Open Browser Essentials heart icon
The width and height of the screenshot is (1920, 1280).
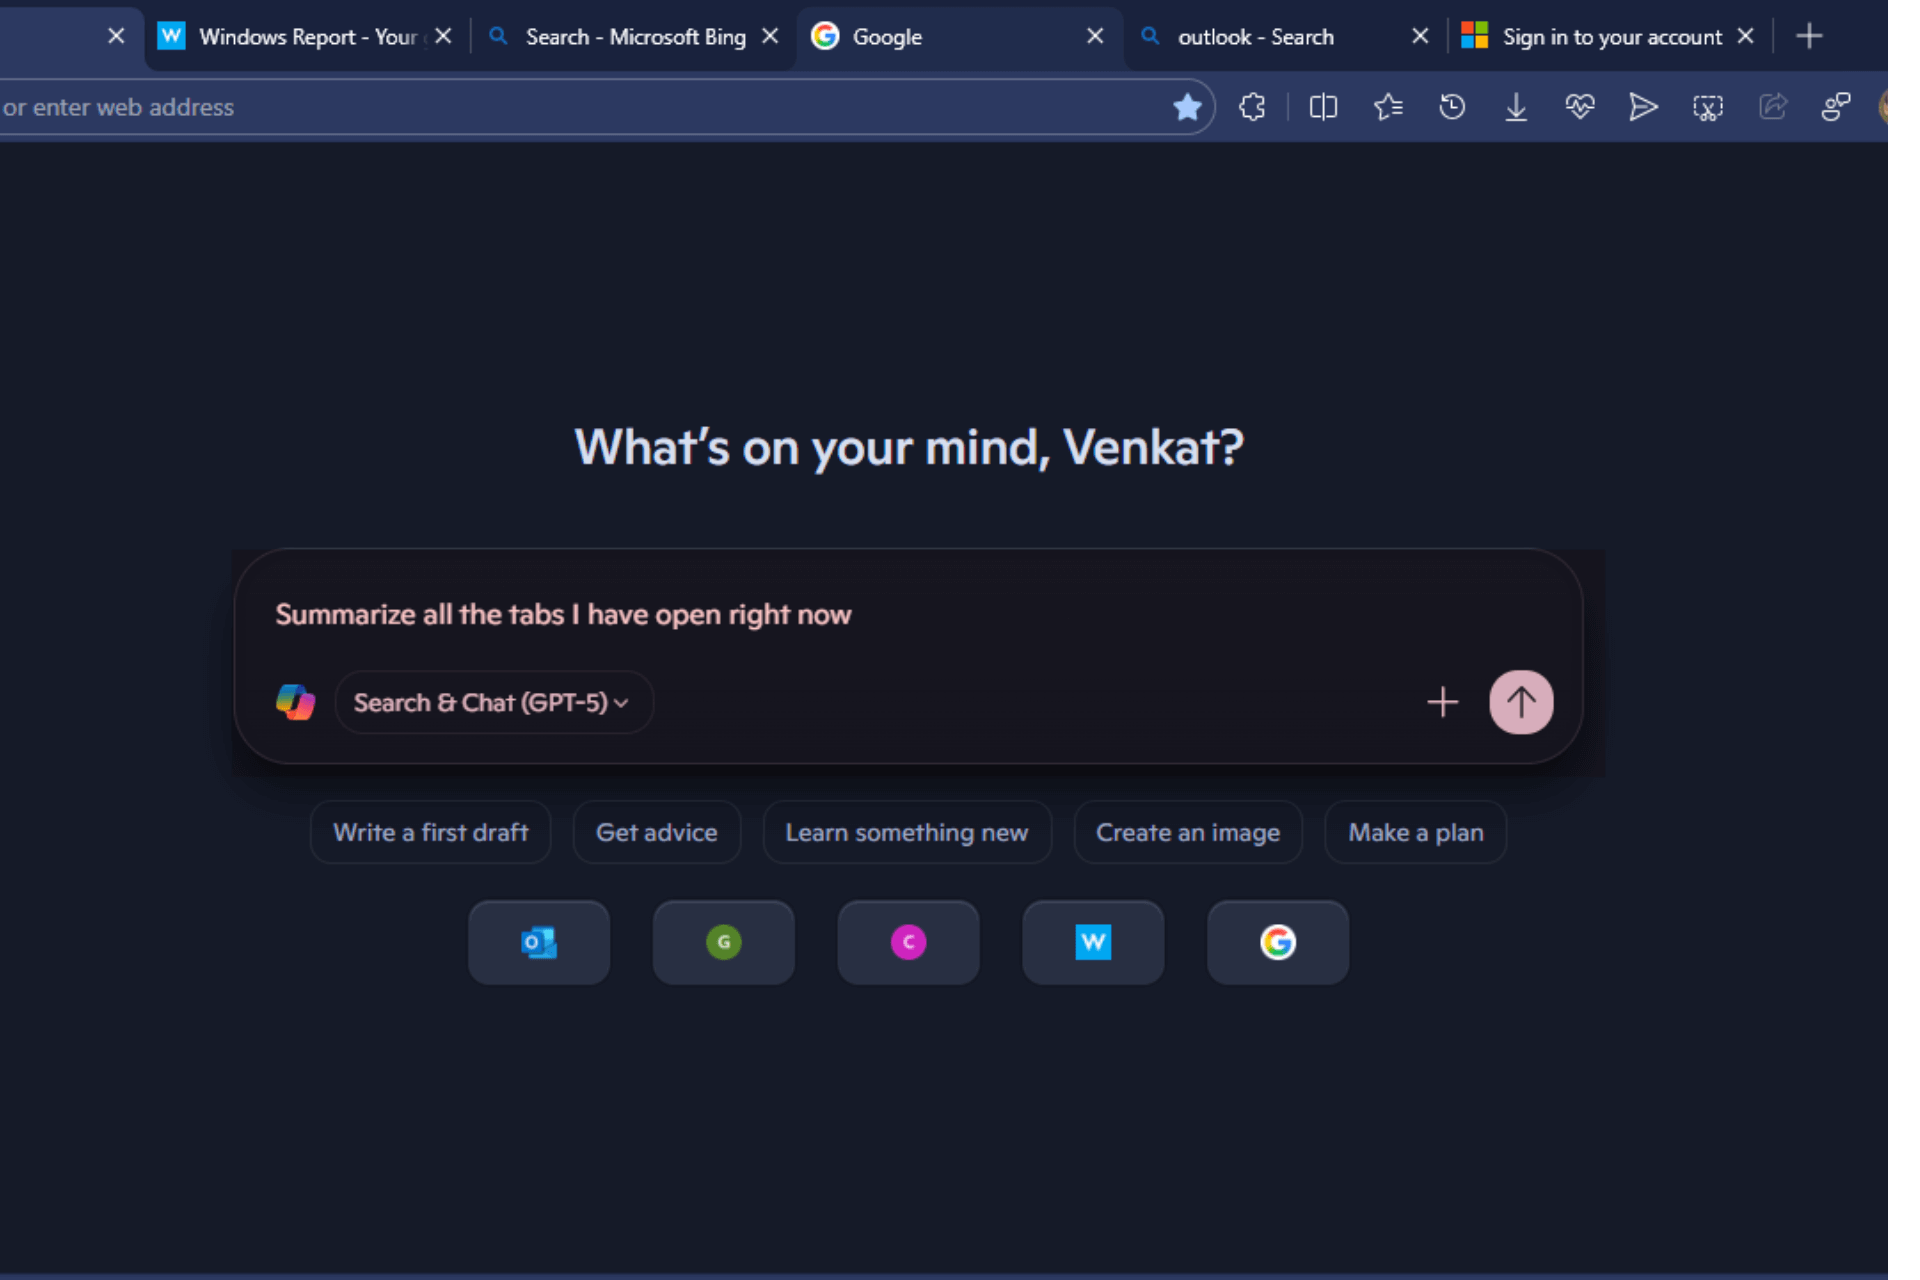coord(1581,107)
